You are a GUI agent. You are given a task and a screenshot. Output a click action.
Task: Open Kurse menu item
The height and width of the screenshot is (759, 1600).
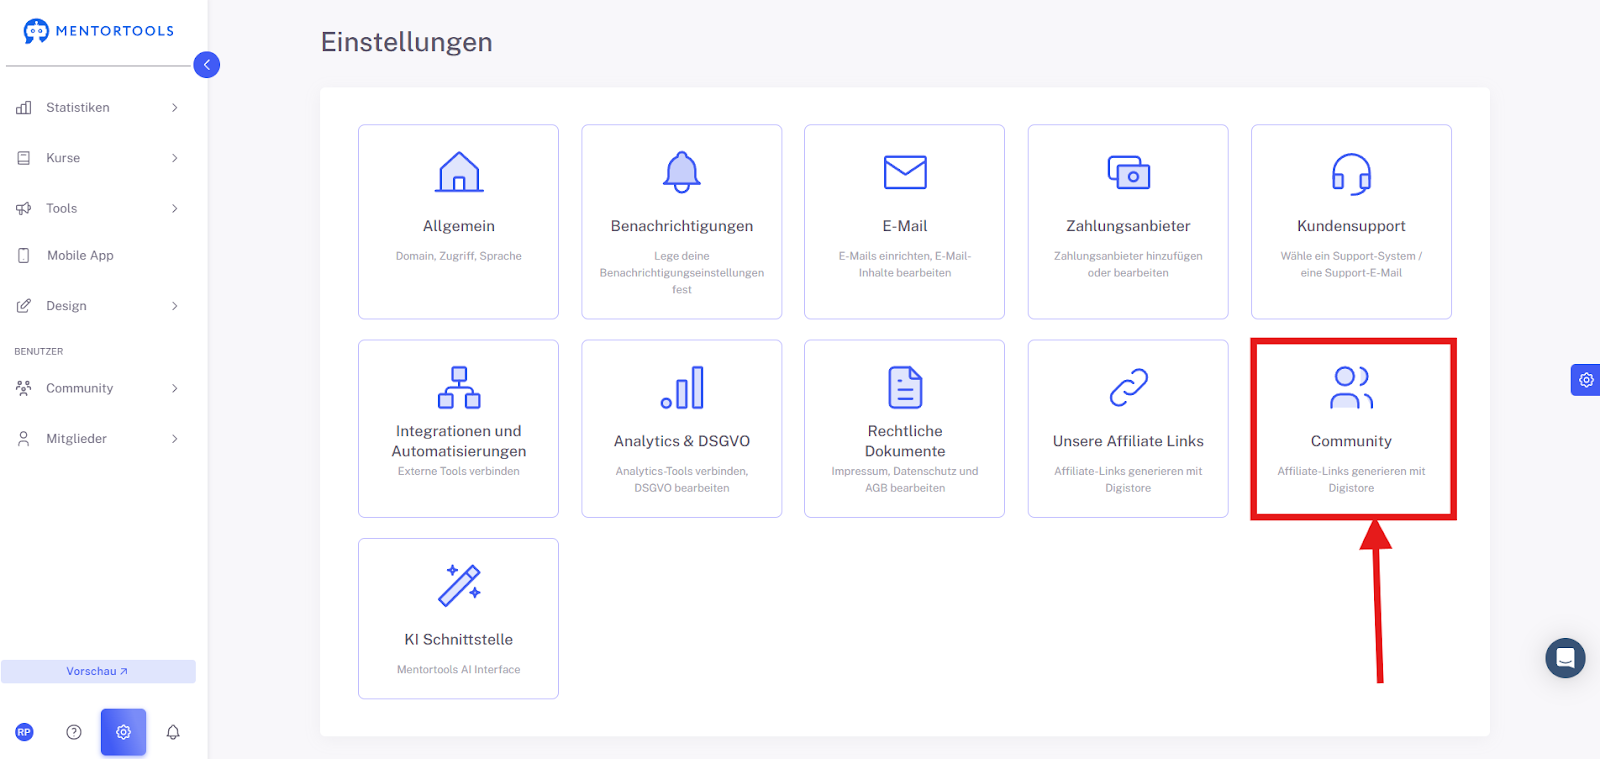click(x=63, y=158)
